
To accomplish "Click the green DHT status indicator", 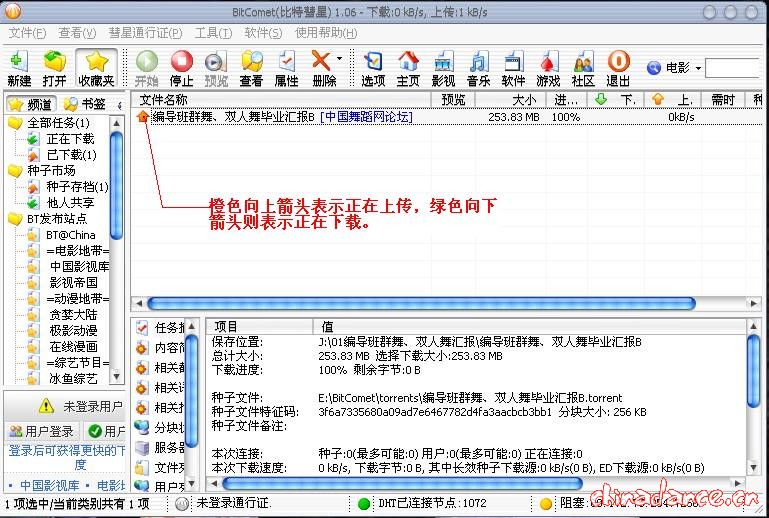I will pos(364,504).
